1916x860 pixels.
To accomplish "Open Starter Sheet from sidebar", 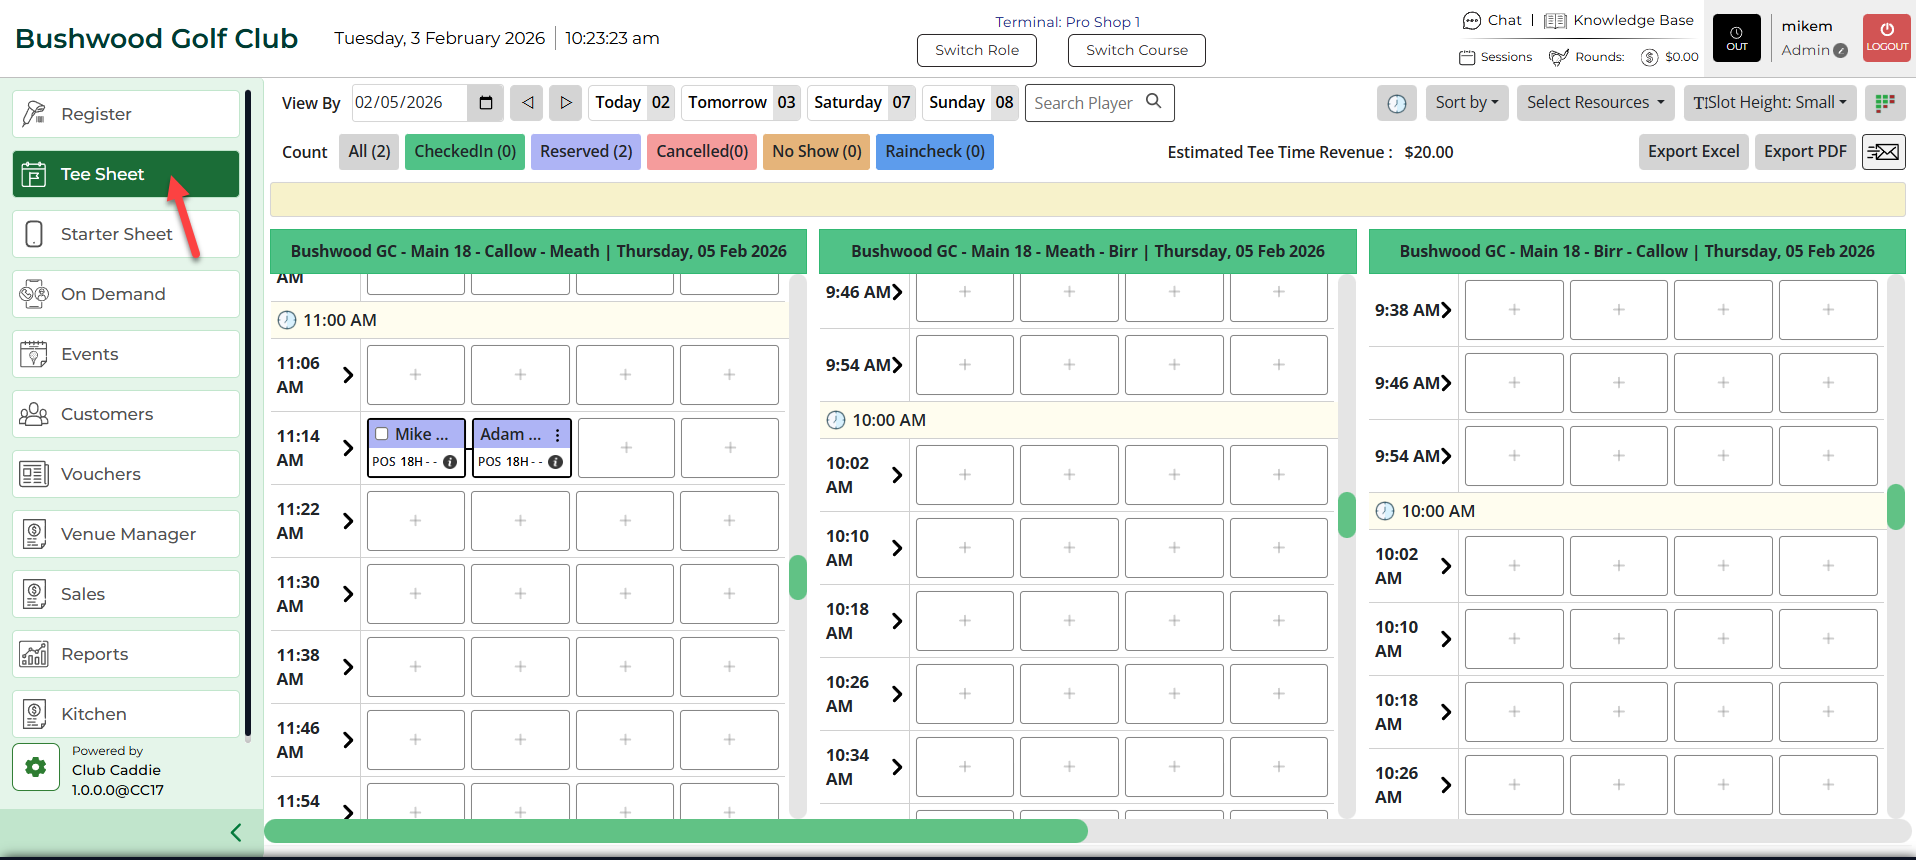I will [x=116, y=234].
